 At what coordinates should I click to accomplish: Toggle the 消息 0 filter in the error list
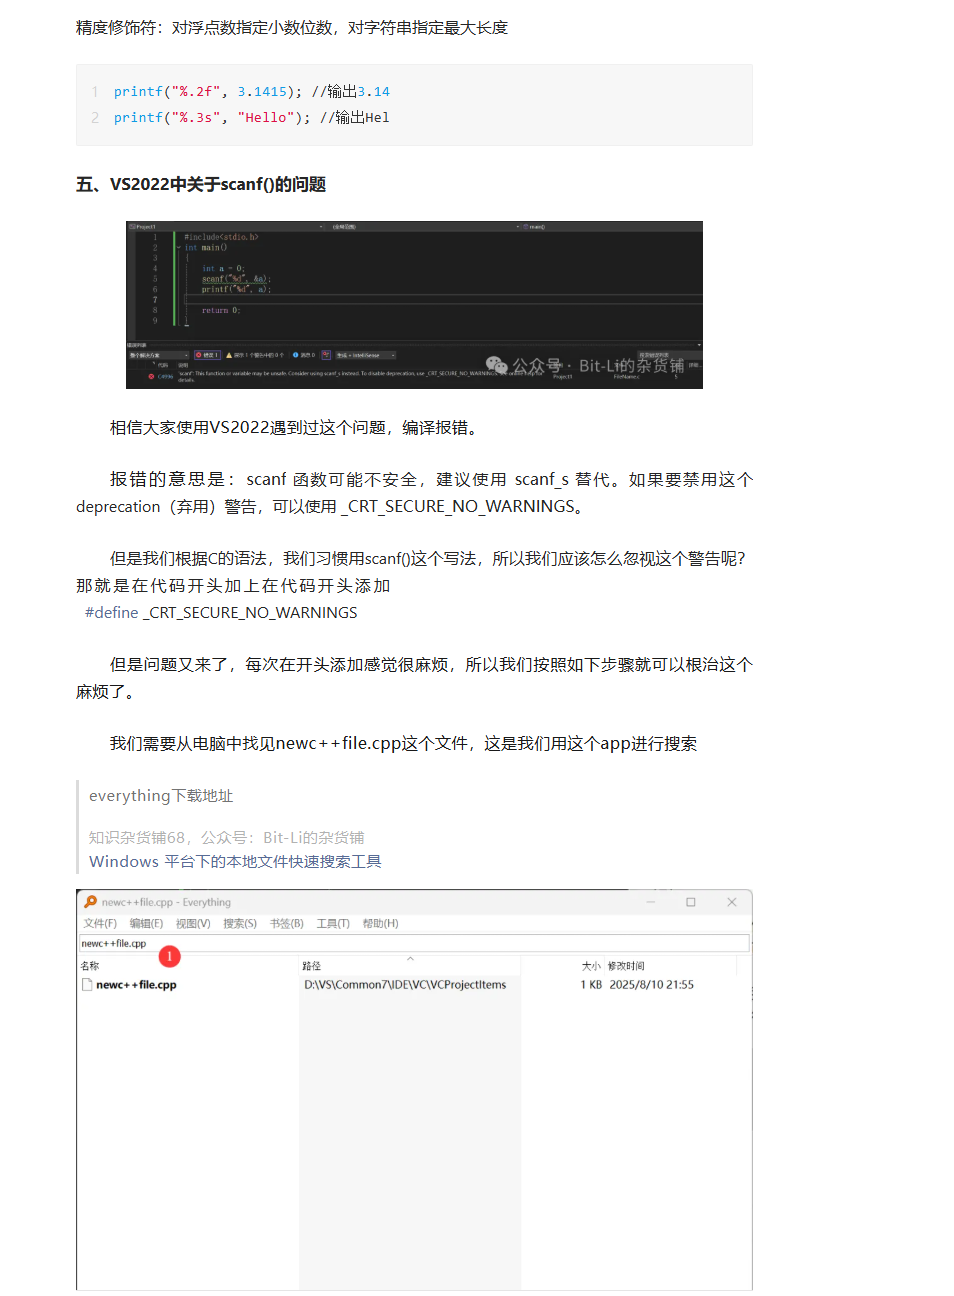305,354
